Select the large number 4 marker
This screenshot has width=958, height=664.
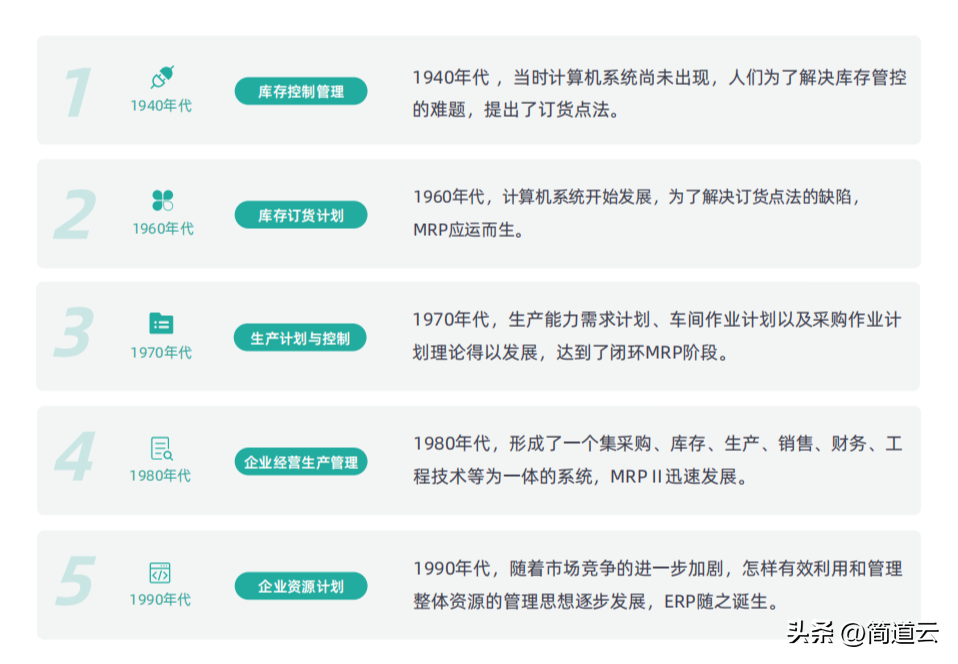click(x=74, y=458)
